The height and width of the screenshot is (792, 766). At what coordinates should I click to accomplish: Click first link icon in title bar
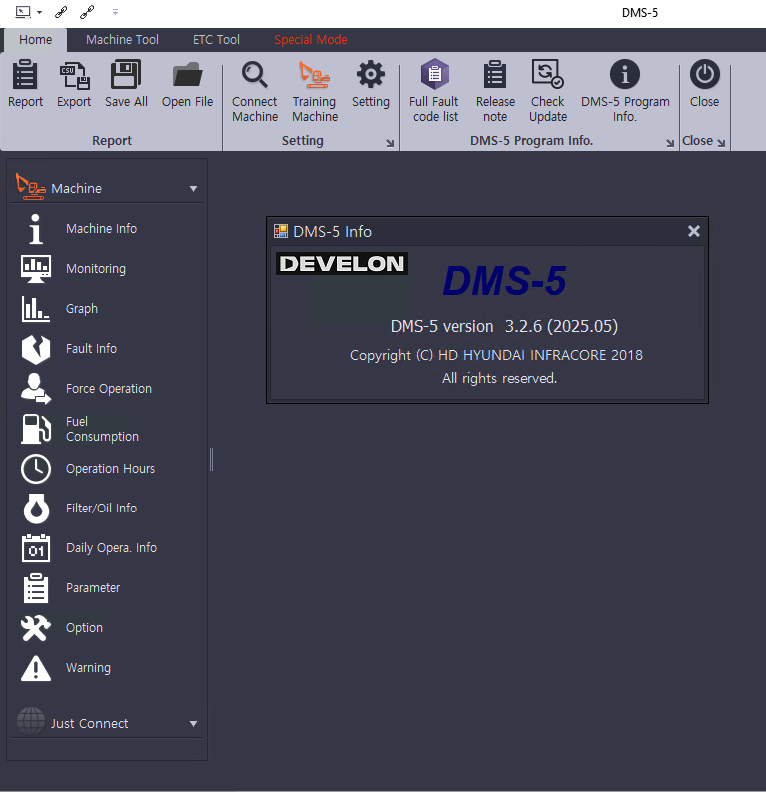61,12
